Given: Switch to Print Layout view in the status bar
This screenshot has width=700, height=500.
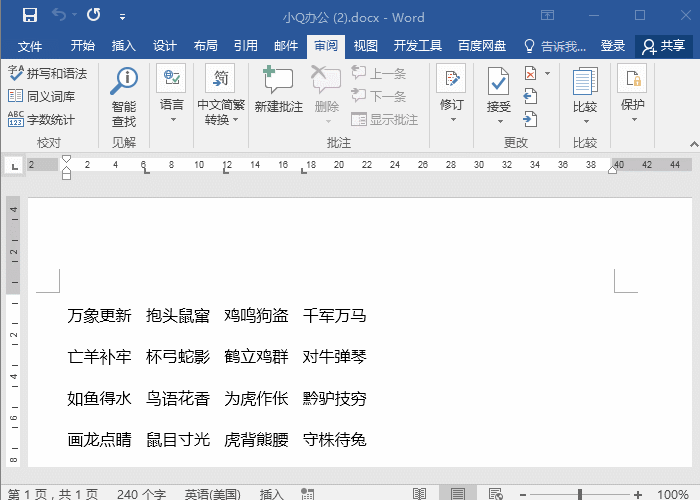Looking at the screenshot, I should point(457,493).
